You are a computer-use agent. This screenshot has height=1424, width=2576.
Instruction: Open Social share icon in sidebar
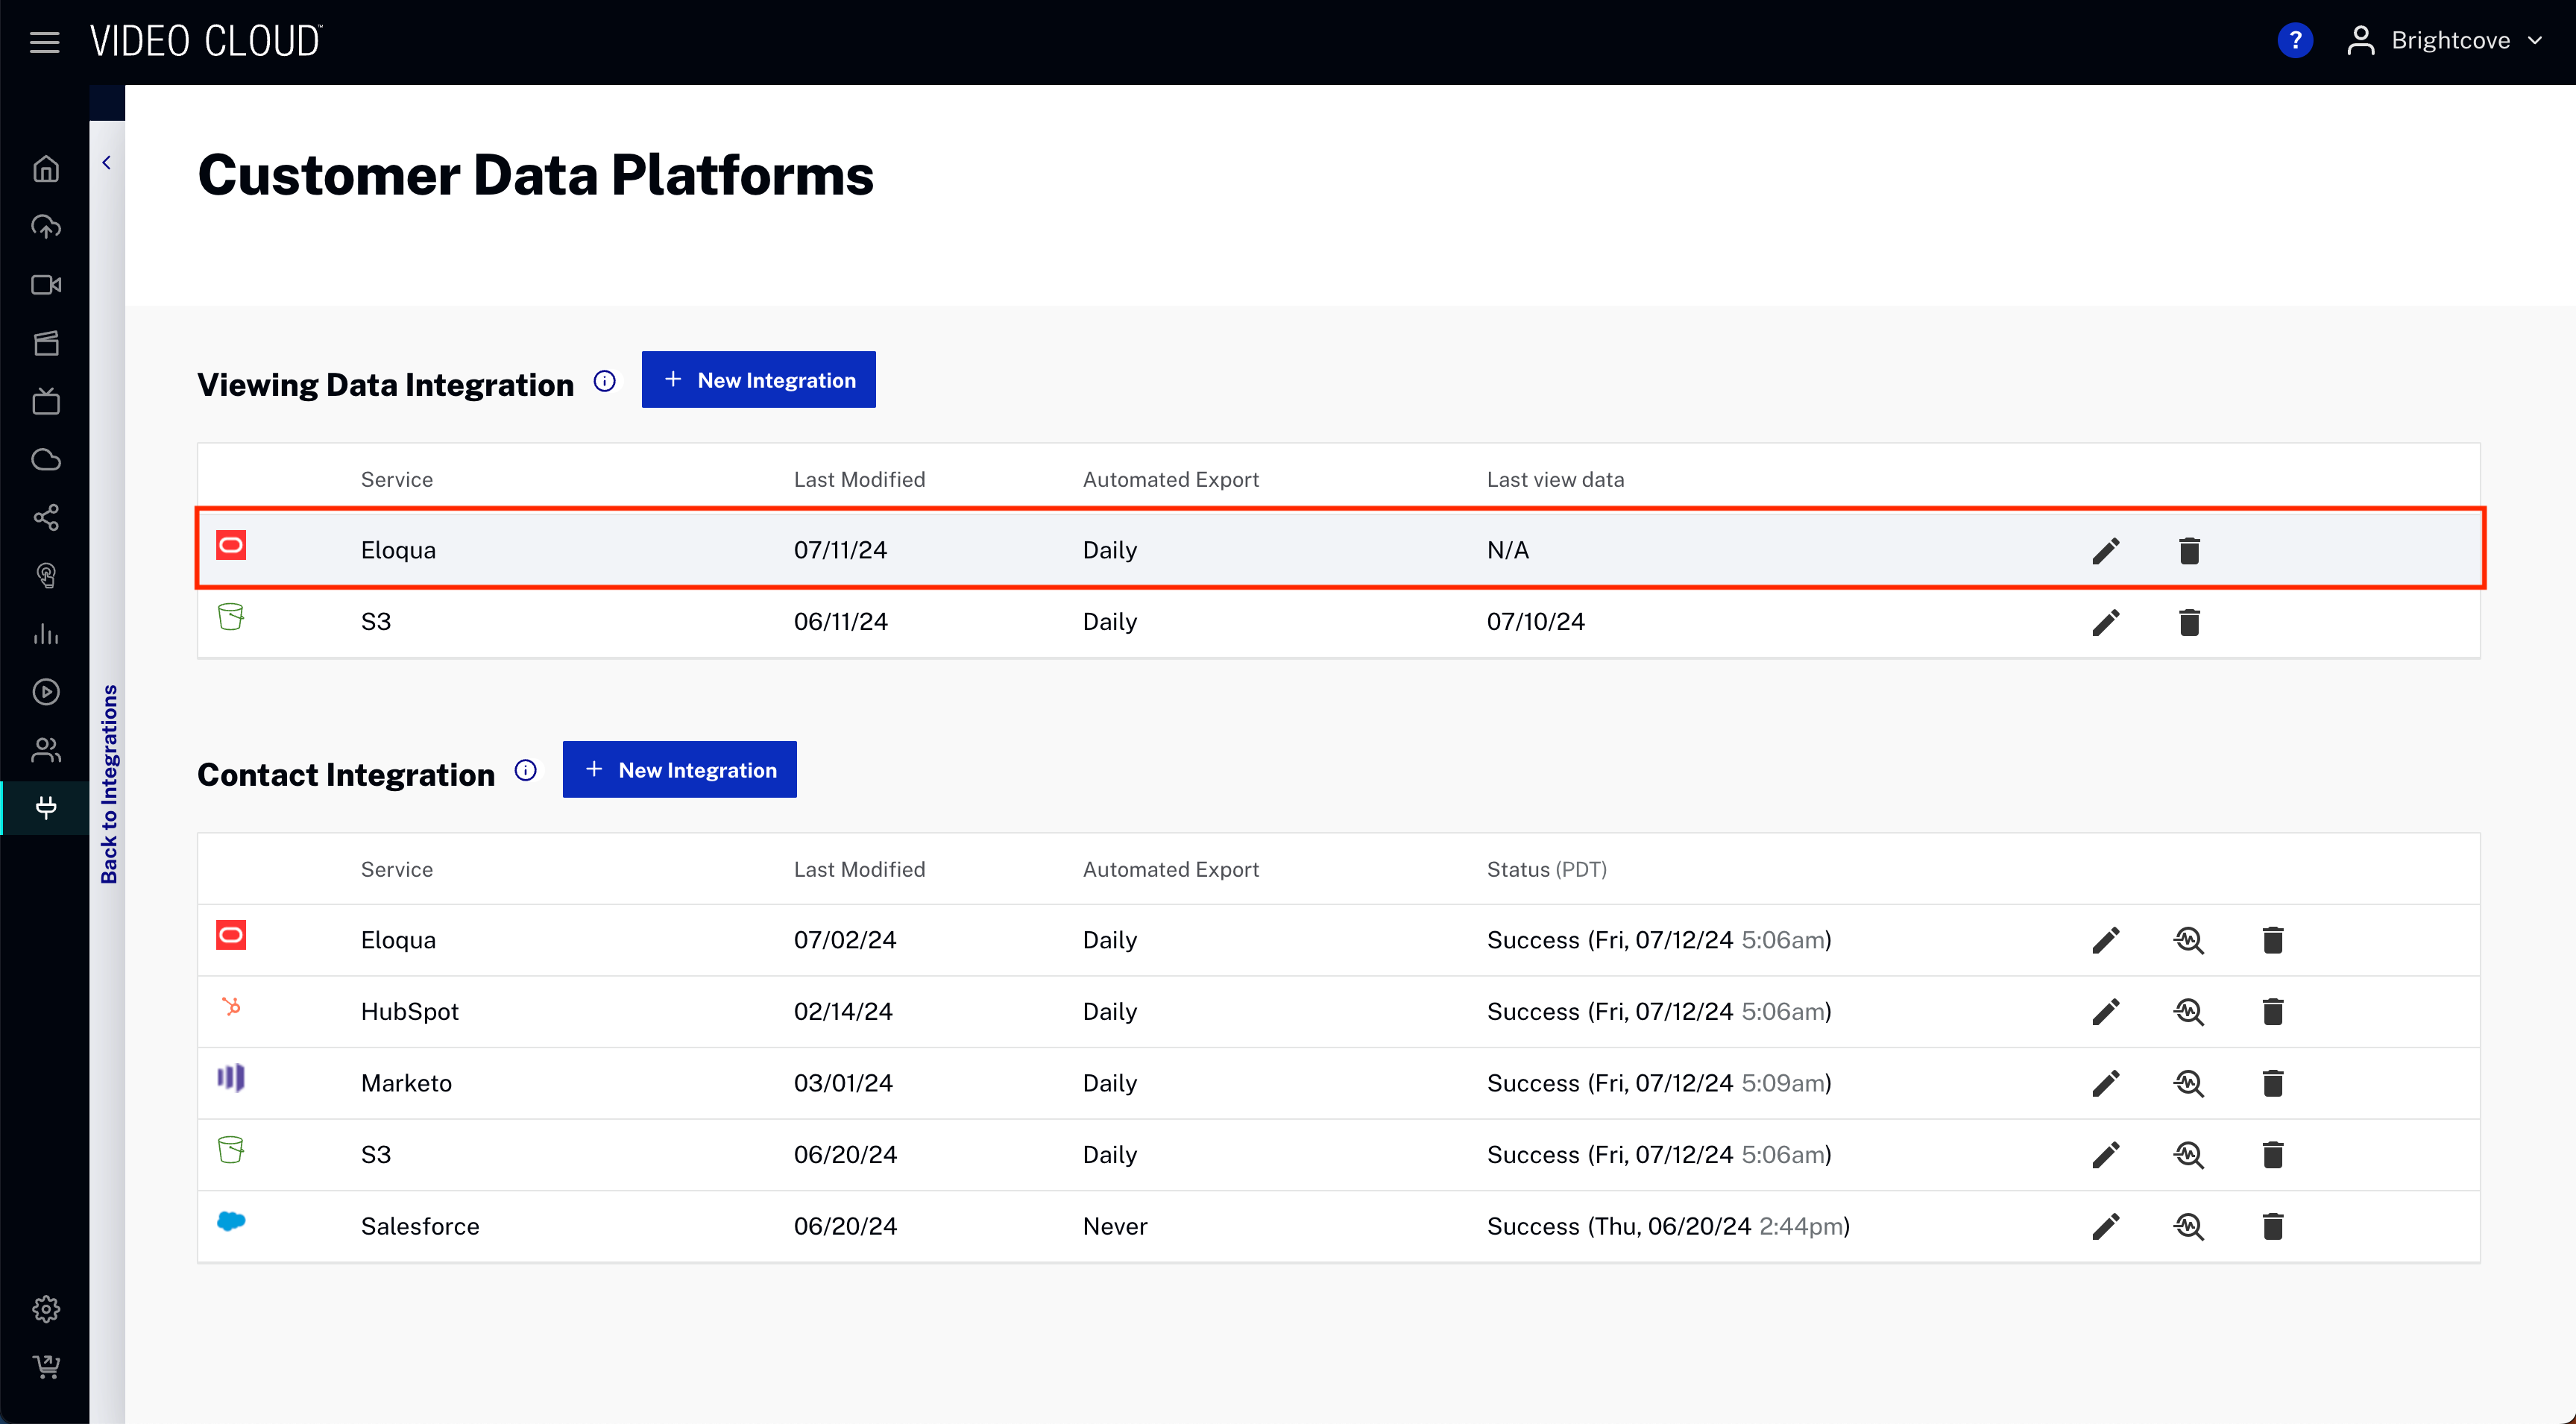(x=46, y=517)
